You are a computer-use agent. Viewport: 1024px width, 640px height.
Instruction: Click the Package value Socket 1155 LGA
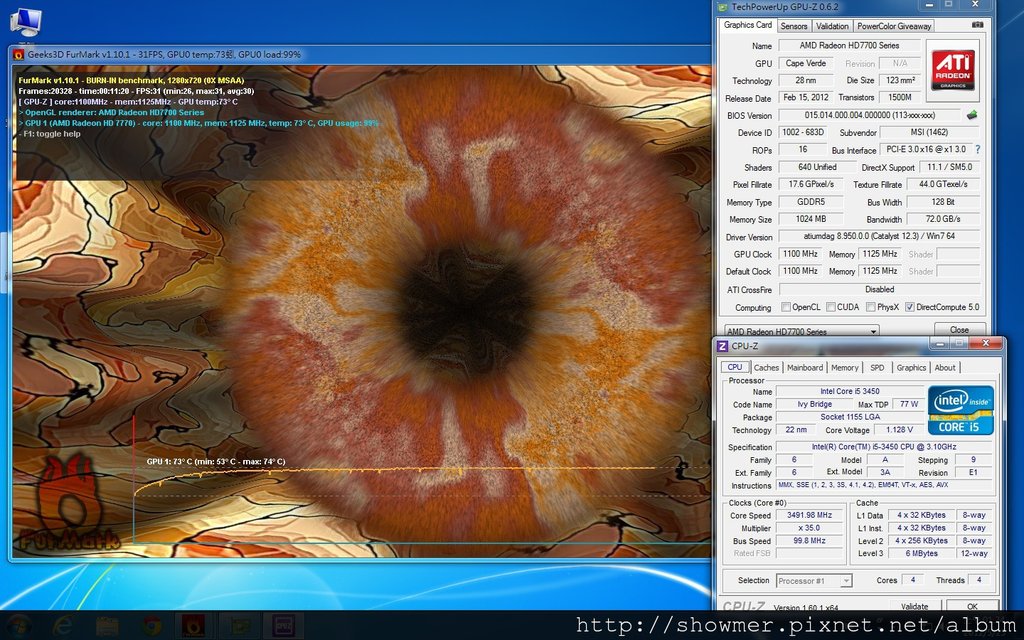[850, 417]
